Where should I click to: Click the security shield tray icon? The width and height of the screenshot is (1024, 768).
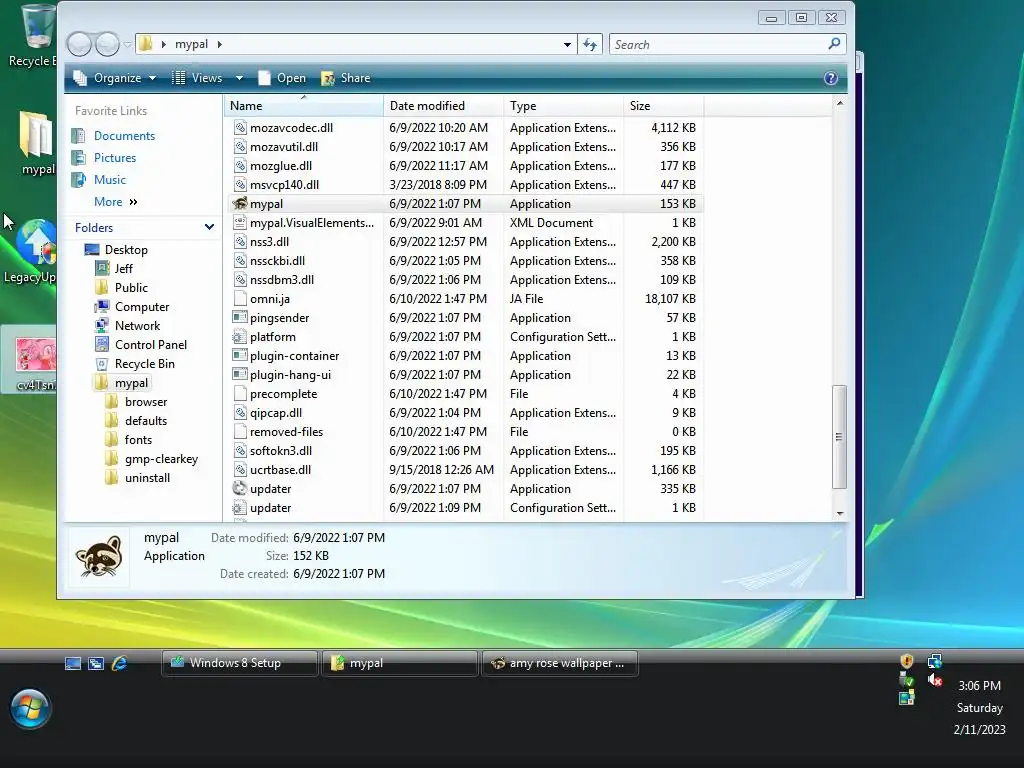(x=906, y=661)
